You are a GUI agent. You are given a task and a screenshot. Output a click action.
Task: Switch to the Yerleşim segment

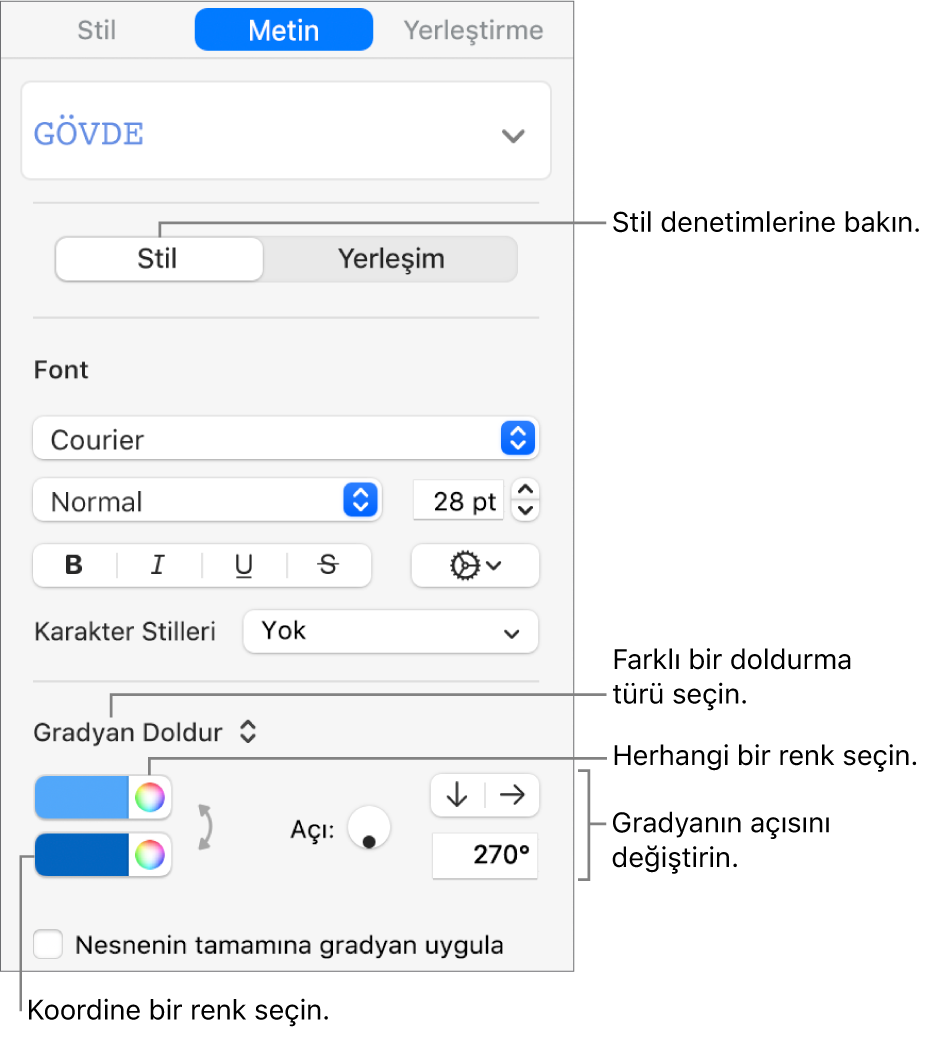[x=390, y=259]
